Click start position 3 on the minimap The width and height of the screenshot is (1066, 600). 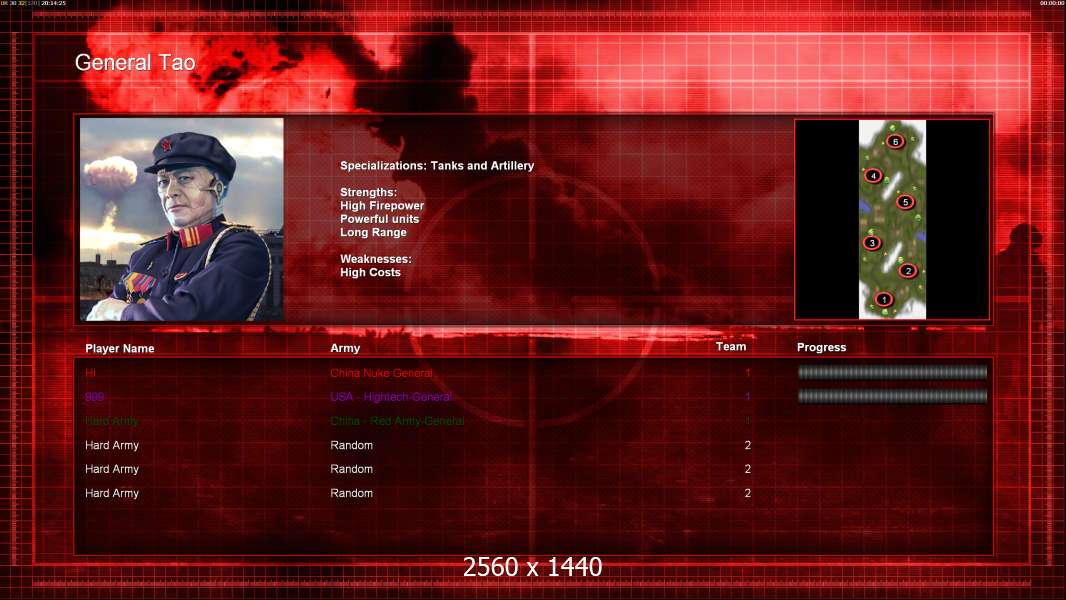[x=872, y=243]
